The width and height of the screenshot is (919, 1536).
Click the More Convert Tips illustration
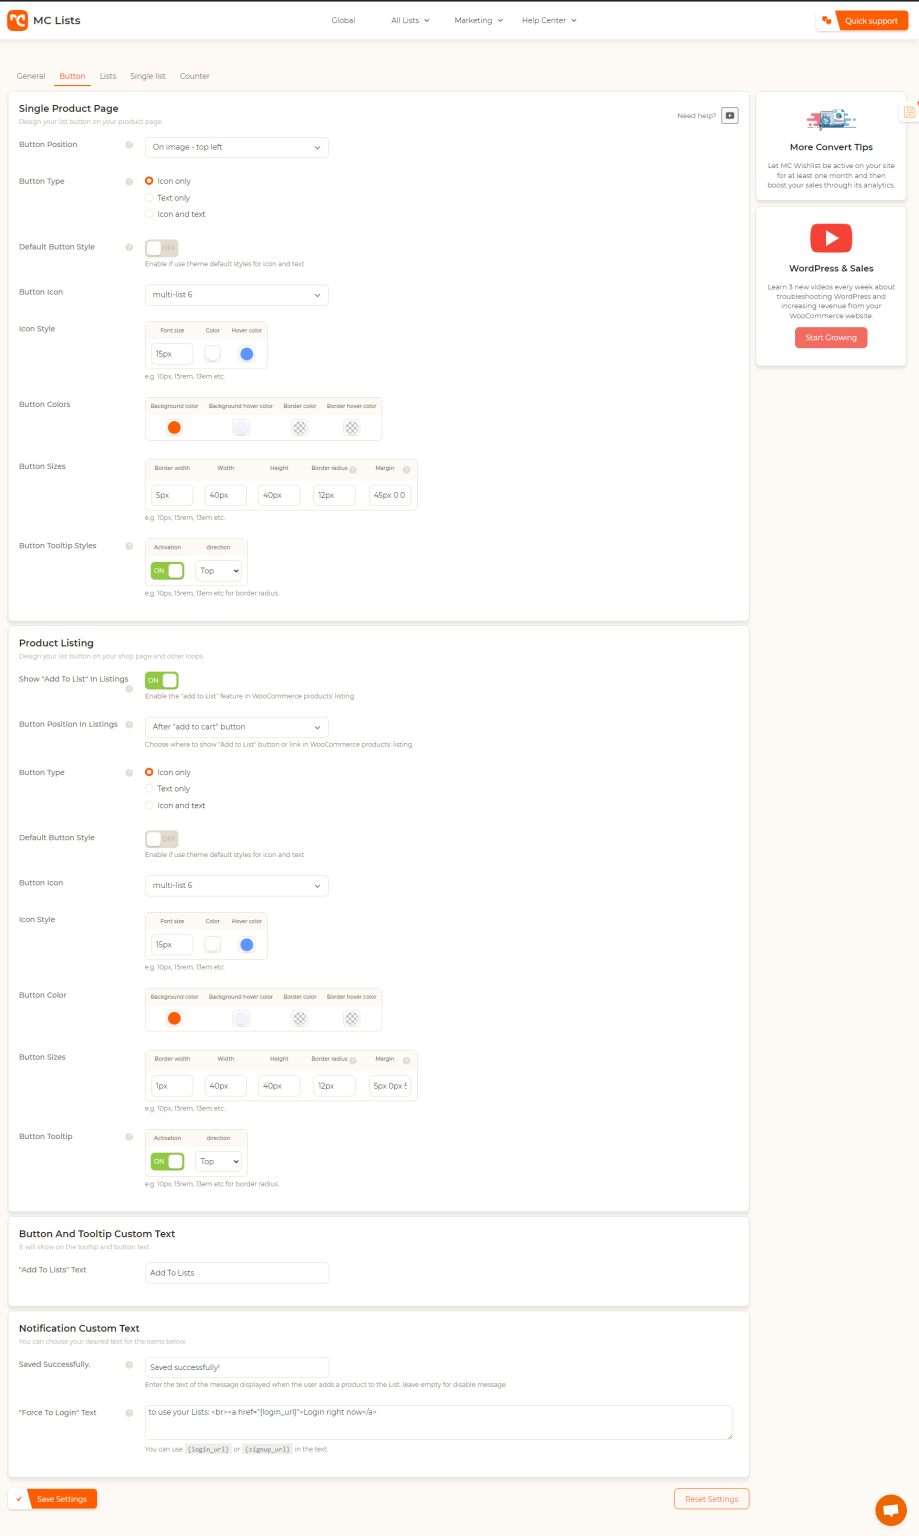click(831, 120)
